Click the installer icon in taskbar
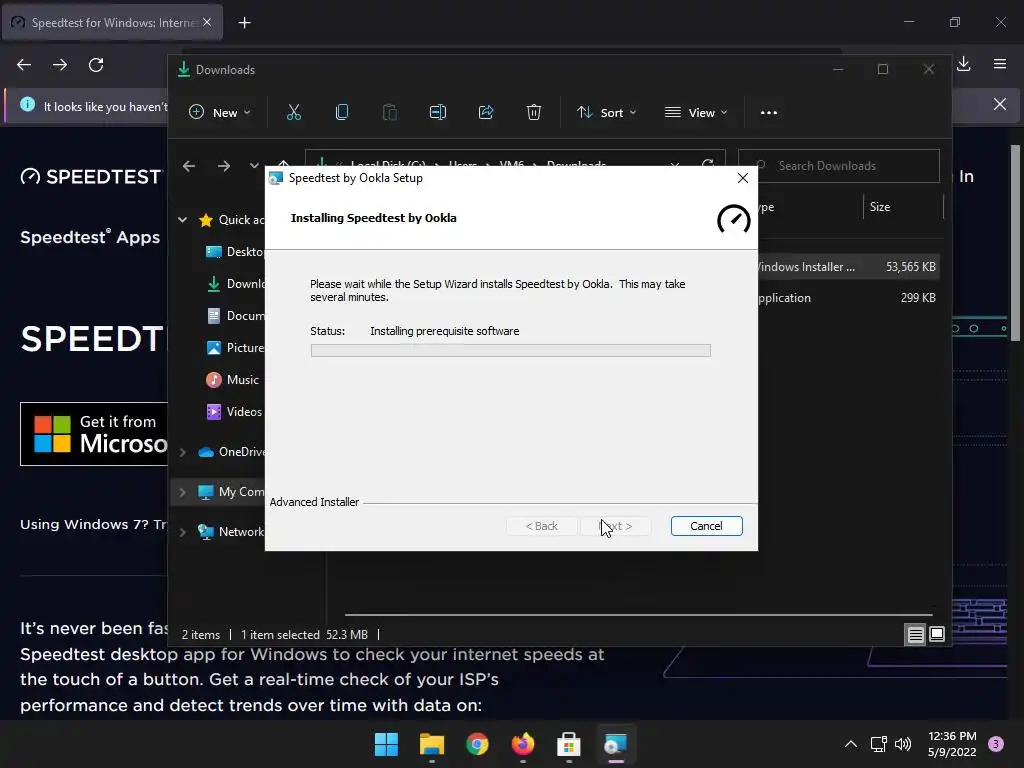1024x768 pixels. [x=615, y=744]
